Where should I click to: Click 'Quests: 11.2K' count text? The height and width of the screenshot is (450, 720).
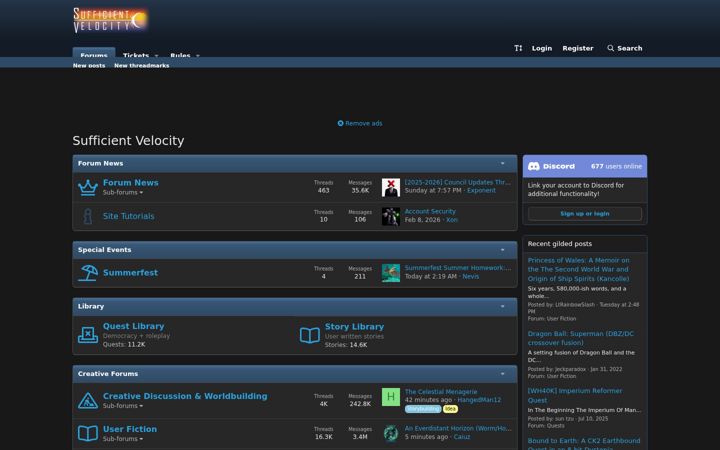coord(124,344)
